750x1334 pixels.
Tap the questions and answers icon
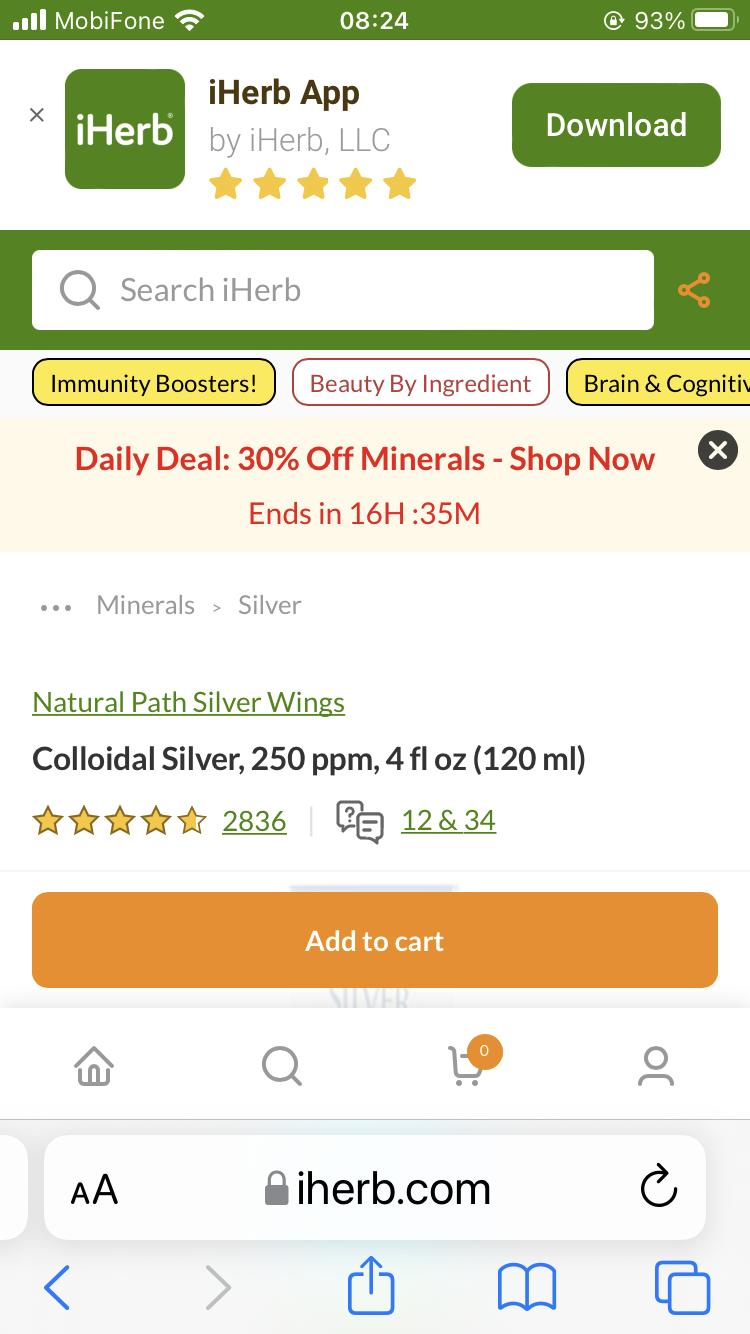[360, 822]
